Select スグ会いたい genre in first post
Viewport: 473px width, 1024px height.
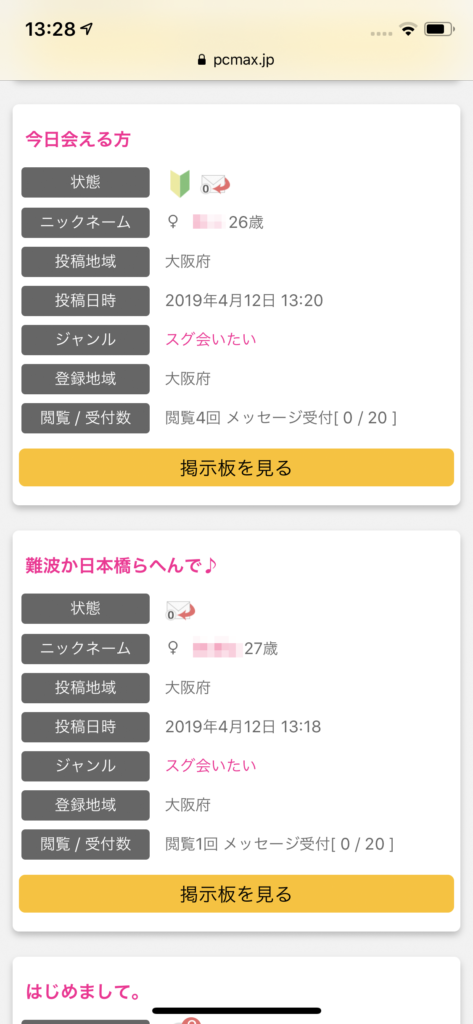point(211,339)
